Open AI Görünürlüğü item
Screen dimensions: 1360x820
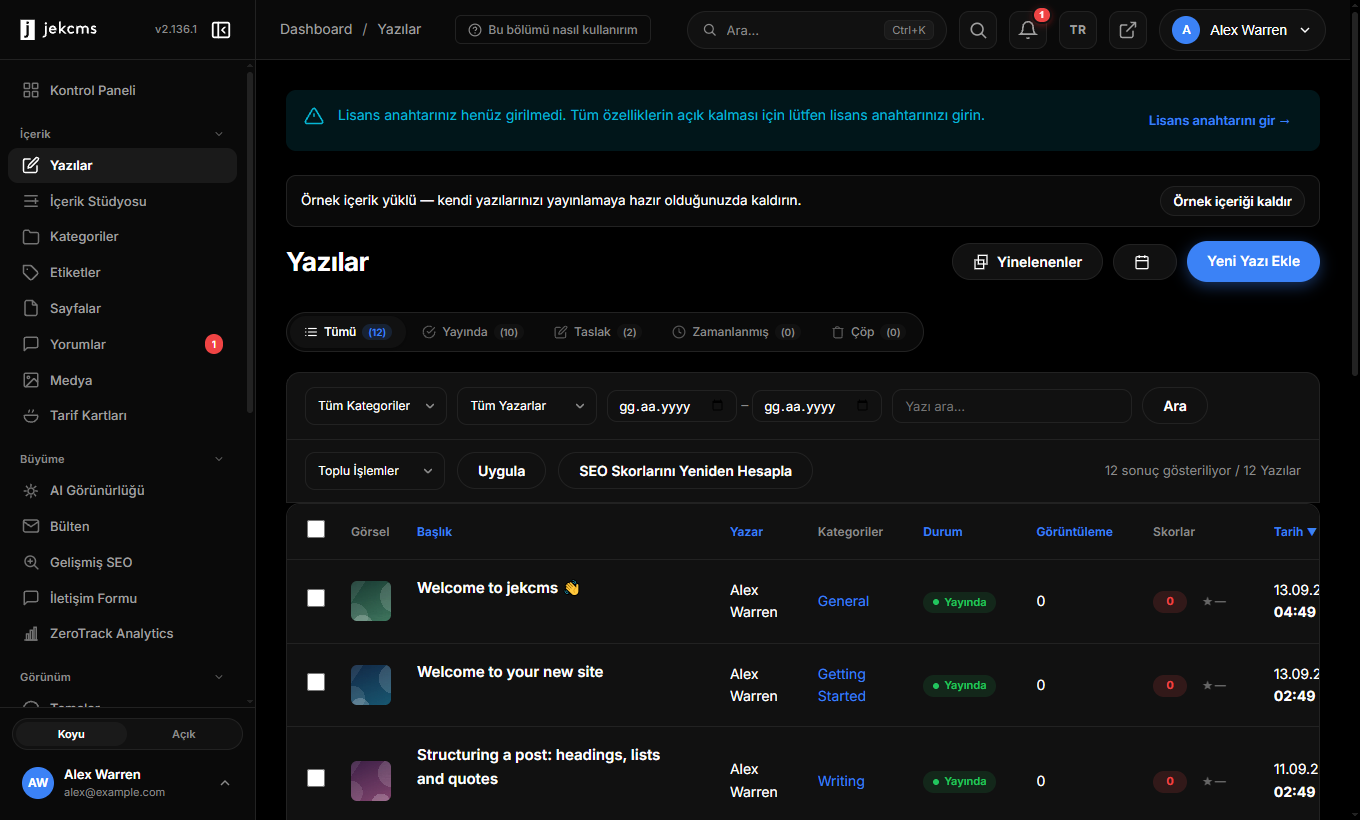(122, 491)
